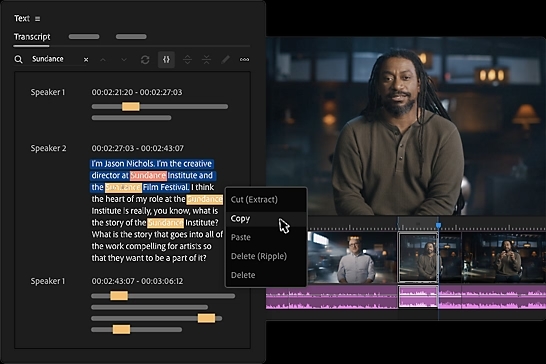This screenshot has width=546, height=364.
Task: Click the search magnifier icon
Action: [18, 60]
